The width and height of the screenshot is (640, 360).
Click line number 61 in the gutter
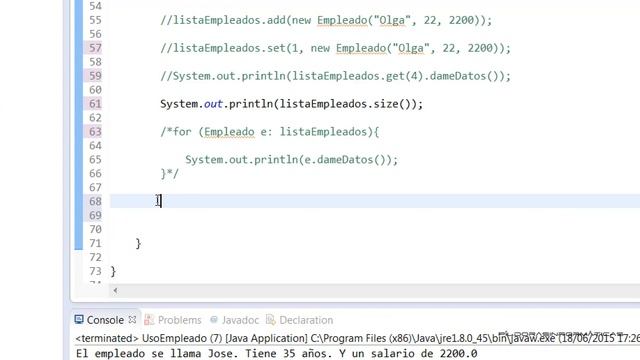click(95, 104)
